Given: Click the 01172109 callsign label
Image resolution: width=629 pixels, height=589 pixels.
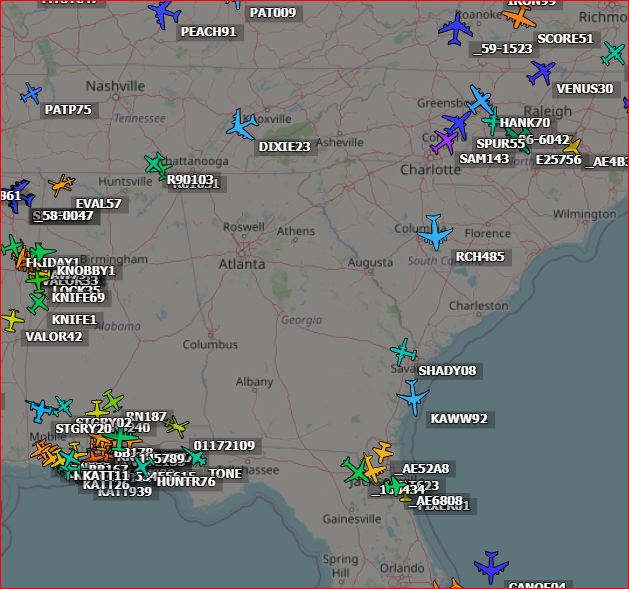Looking at the screenshot, I should [x=224, y=446].
